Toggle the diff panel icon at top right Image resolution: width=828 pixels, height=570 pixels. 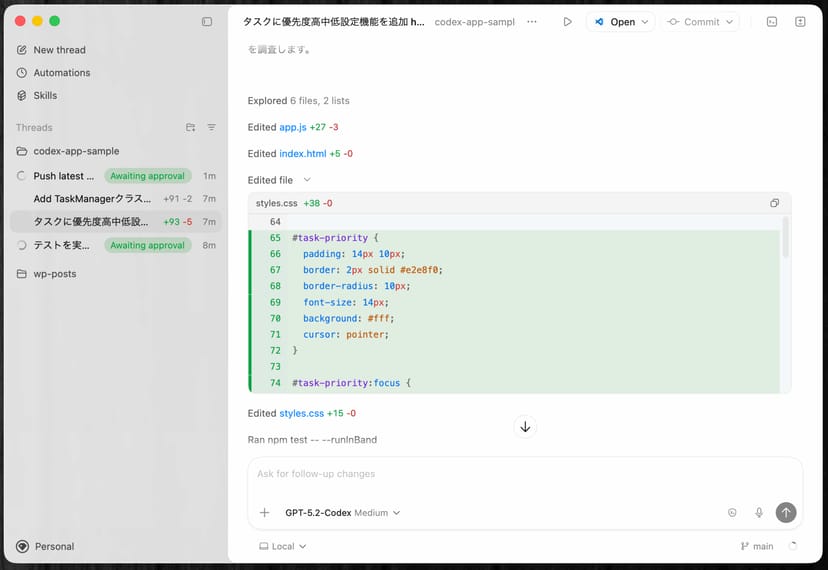[800, 22]
